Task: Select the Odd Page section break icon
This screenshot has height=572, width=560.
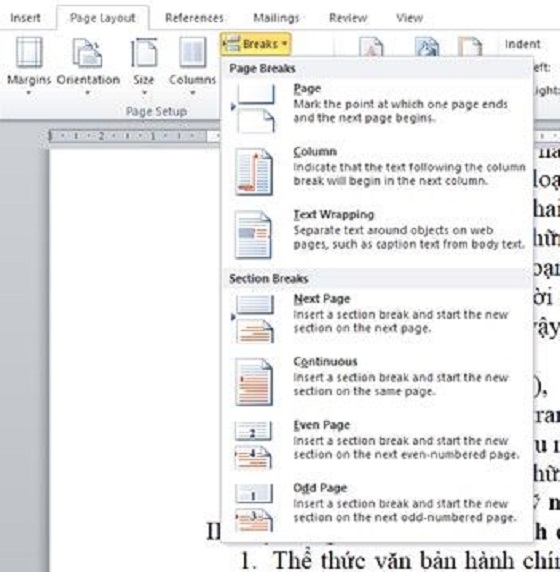Action: [253, 507]
